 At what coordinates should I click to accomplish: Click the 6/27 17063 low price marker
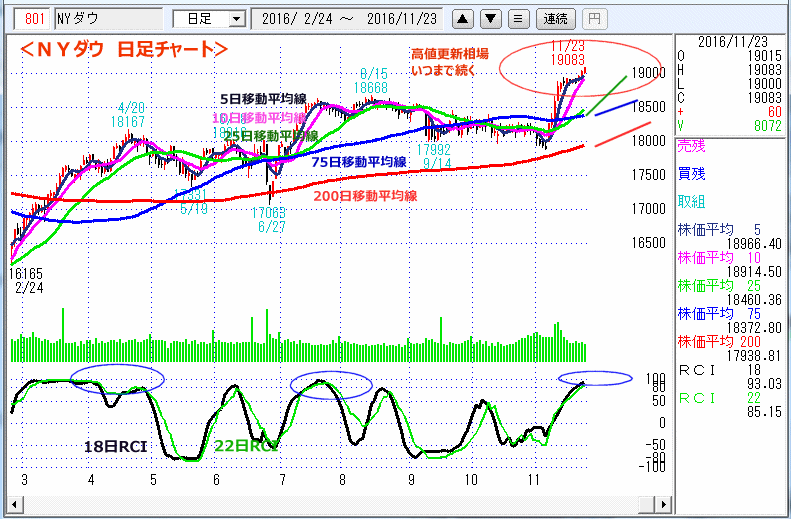[271, 220]
